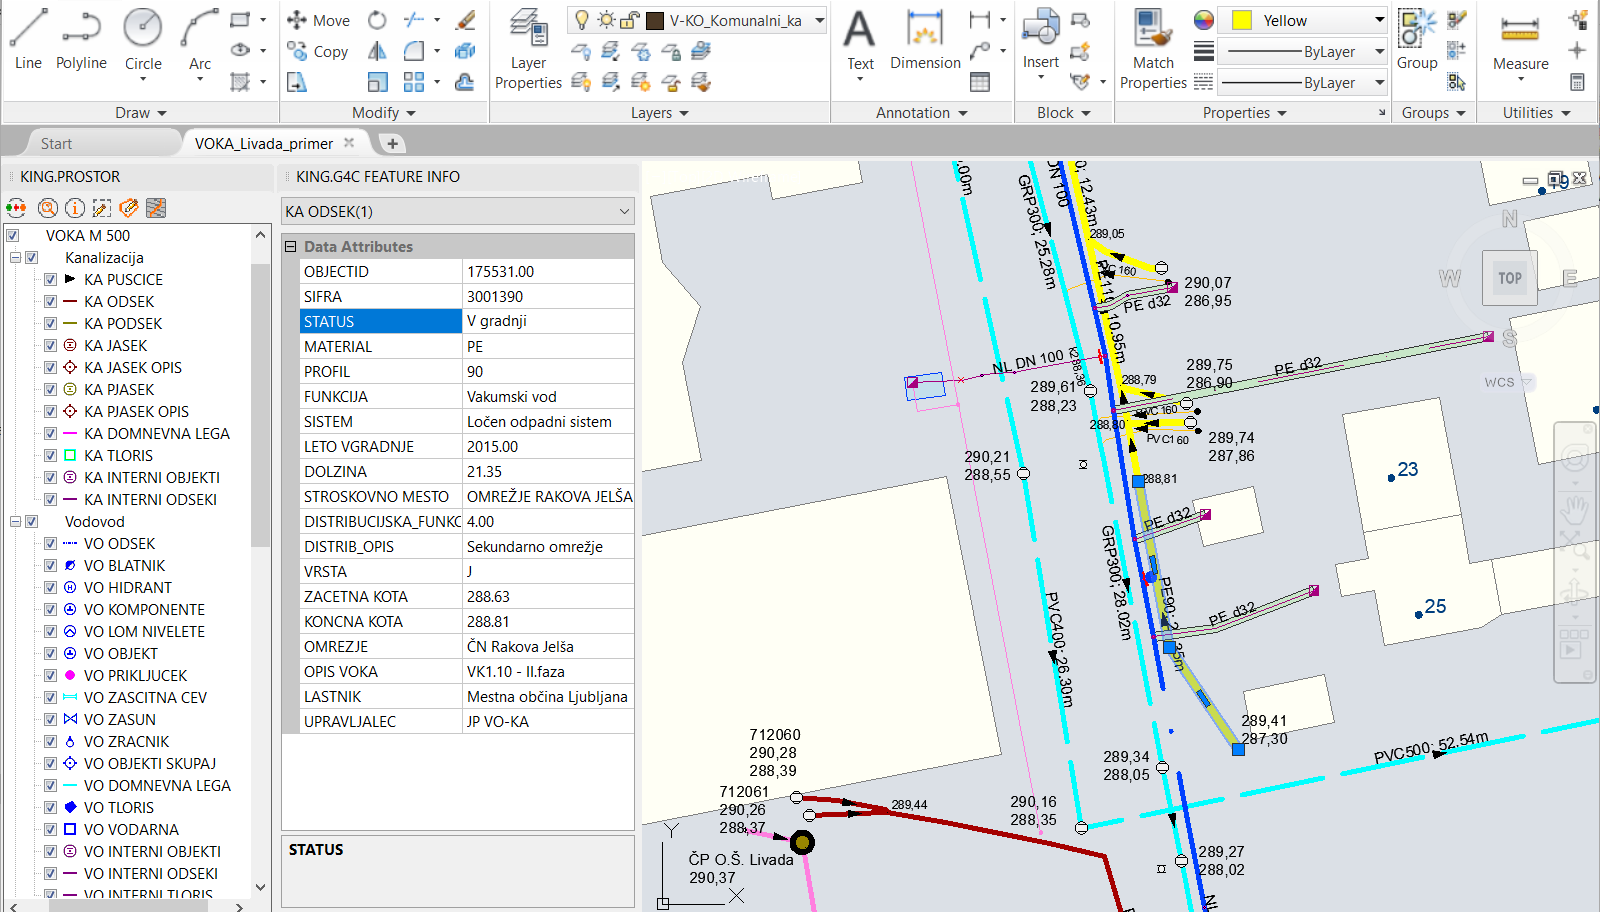This screenshot has width=1600, height=912.
Task: Click the Copy button
Action: pyautogui.click(x=318, y=51)
